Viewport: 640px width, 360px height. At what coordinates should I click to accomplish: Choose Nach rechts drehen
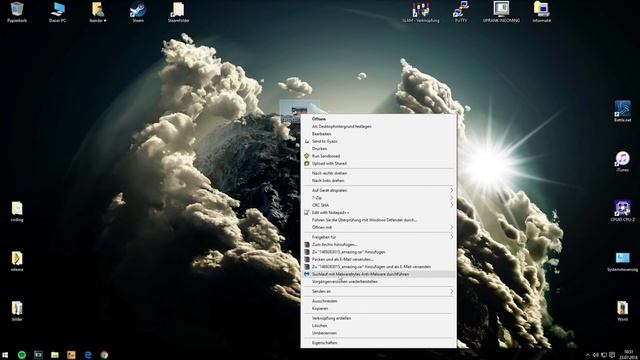point(379,173)
